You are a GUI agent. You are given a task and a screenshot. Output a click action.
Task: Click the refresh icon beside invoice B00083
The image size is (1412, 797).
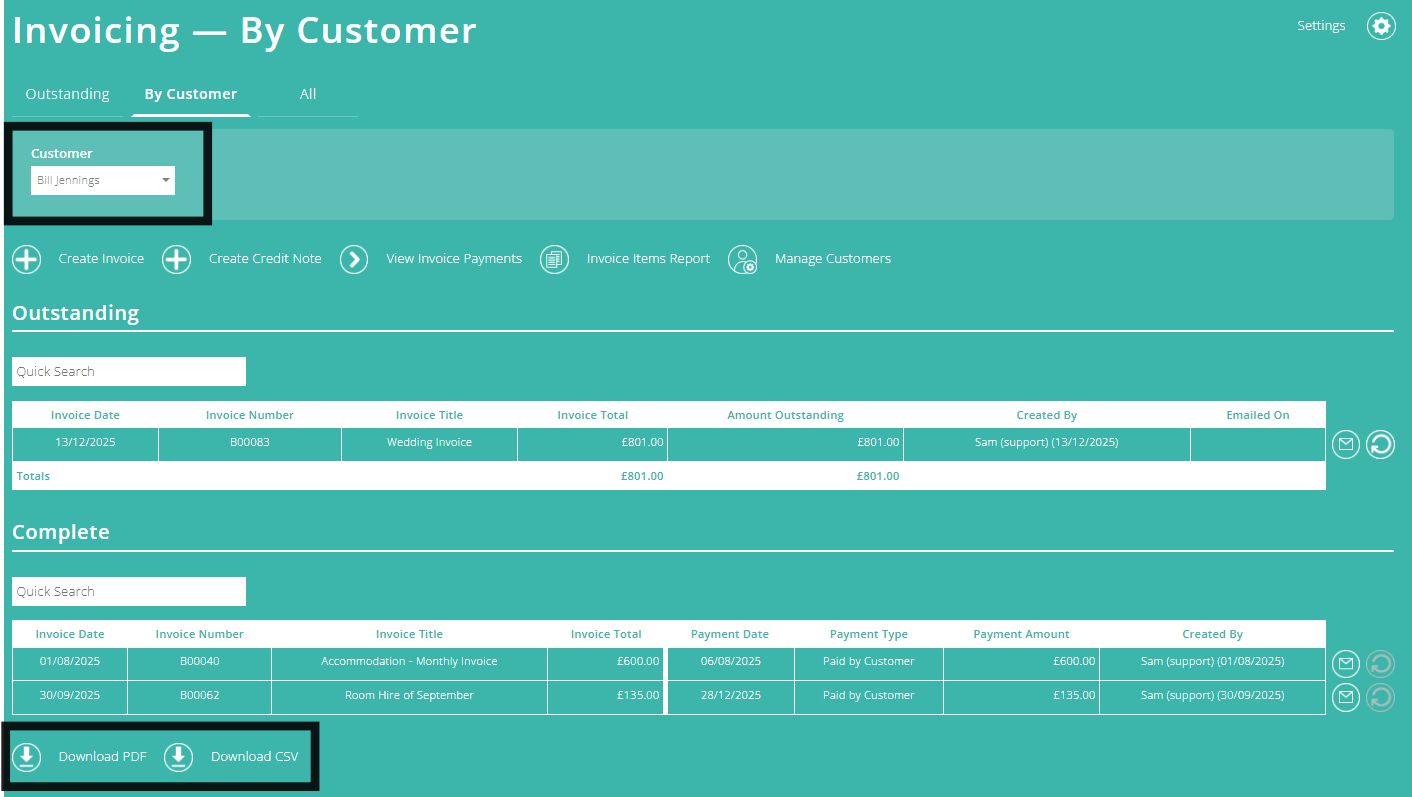click(1380, 444)
